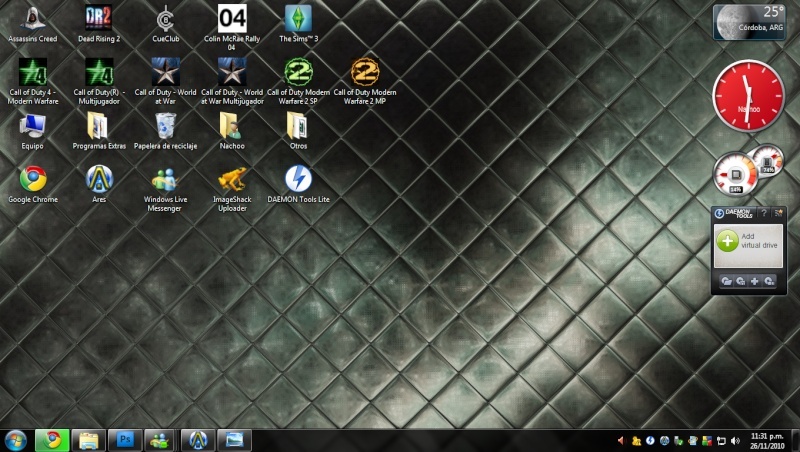Select the Dead Rising 2 desktop icon
The width and height of the screenshot is (800, 452).
[98, 24]
